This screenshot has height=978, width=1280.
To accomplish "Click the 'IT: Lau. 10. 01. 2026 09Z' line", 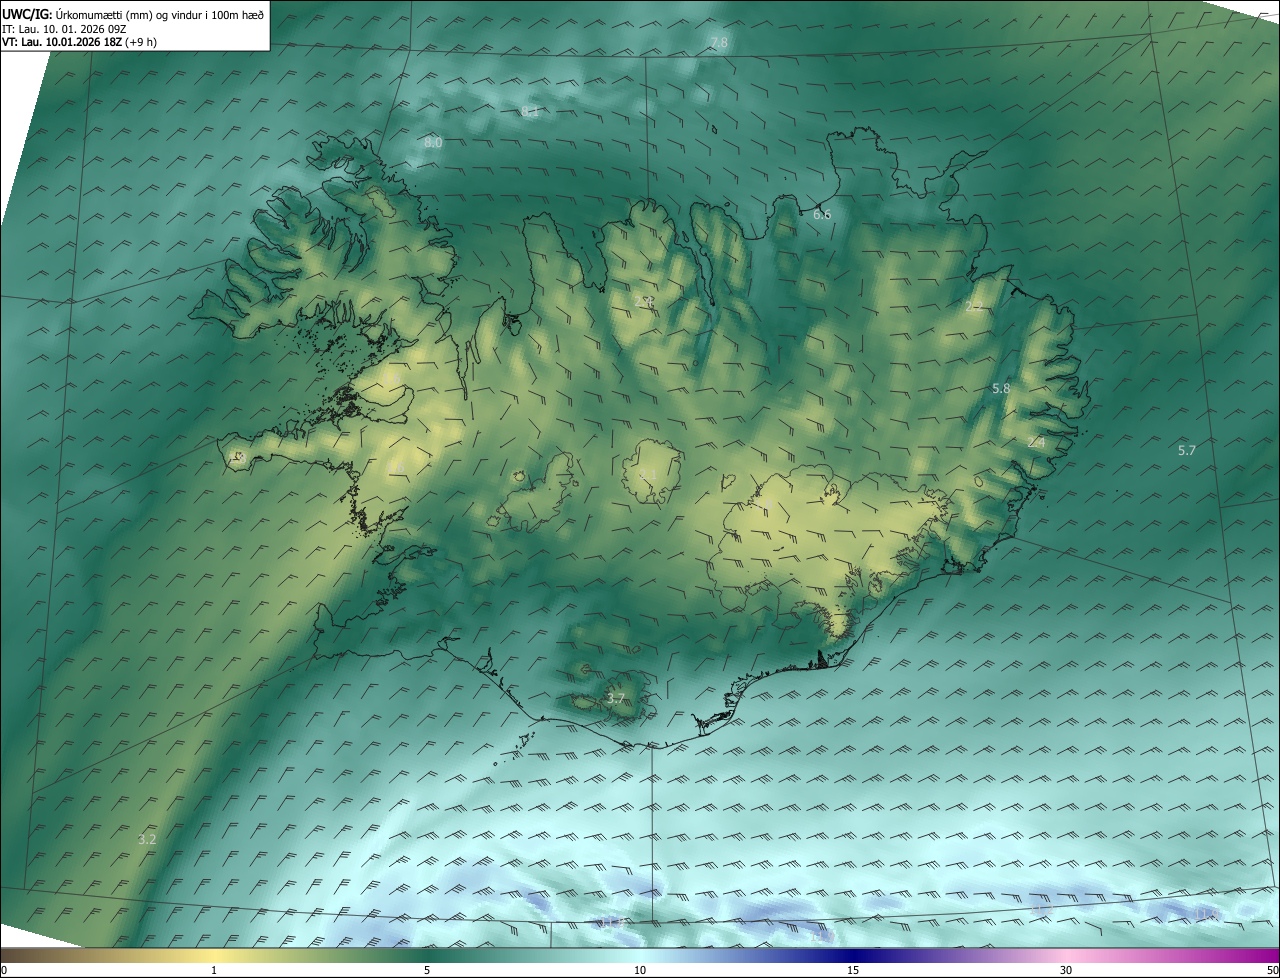I will 64,29.
